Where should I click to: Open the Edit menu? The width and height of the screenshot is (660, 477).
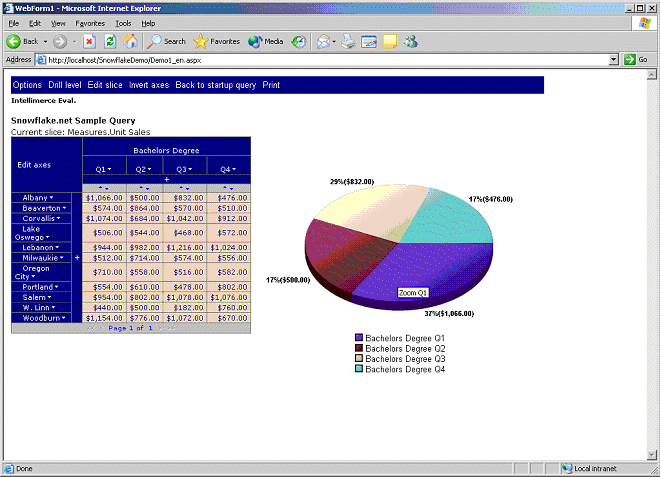35,24
